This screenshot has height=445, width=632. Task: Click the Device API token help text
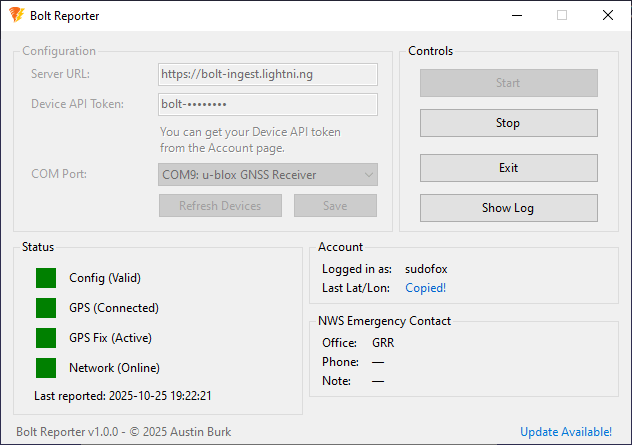click(x=250, y=140)
